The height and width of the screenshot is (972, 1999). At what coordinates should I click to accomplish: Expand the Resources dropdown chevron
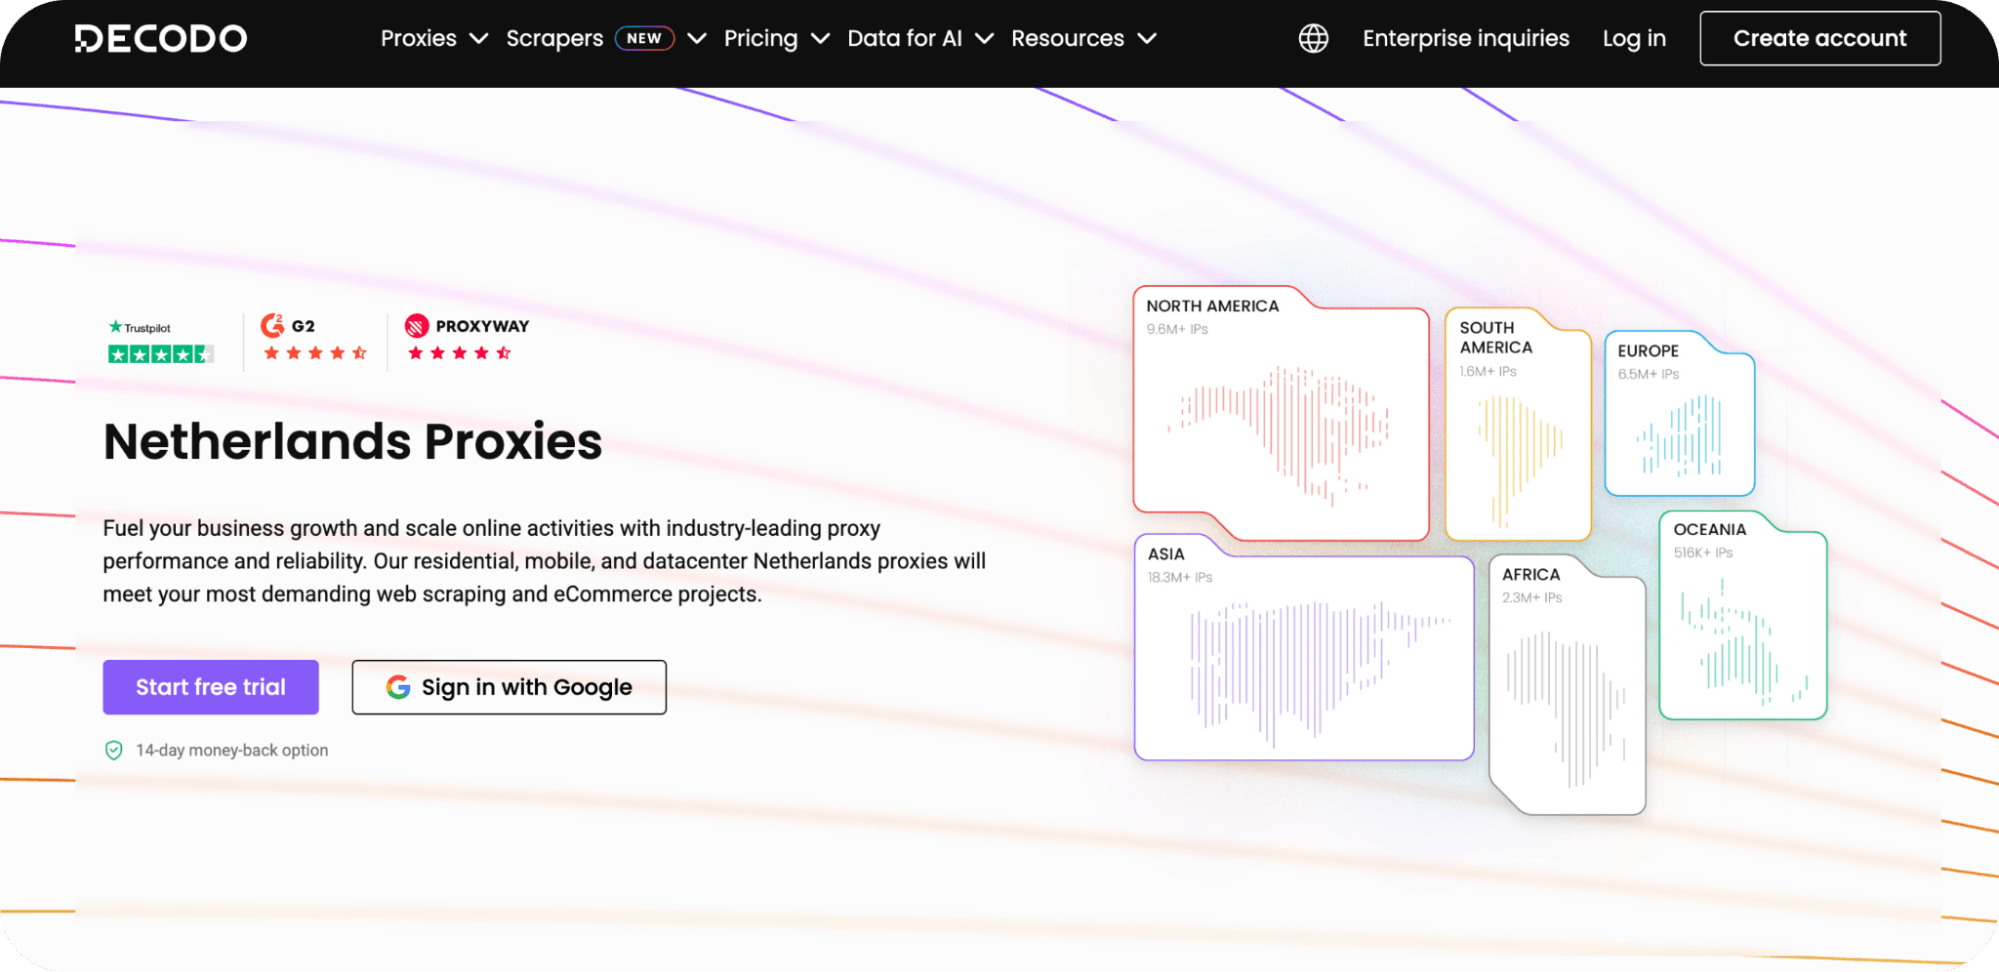click(x=1147, y=38)
